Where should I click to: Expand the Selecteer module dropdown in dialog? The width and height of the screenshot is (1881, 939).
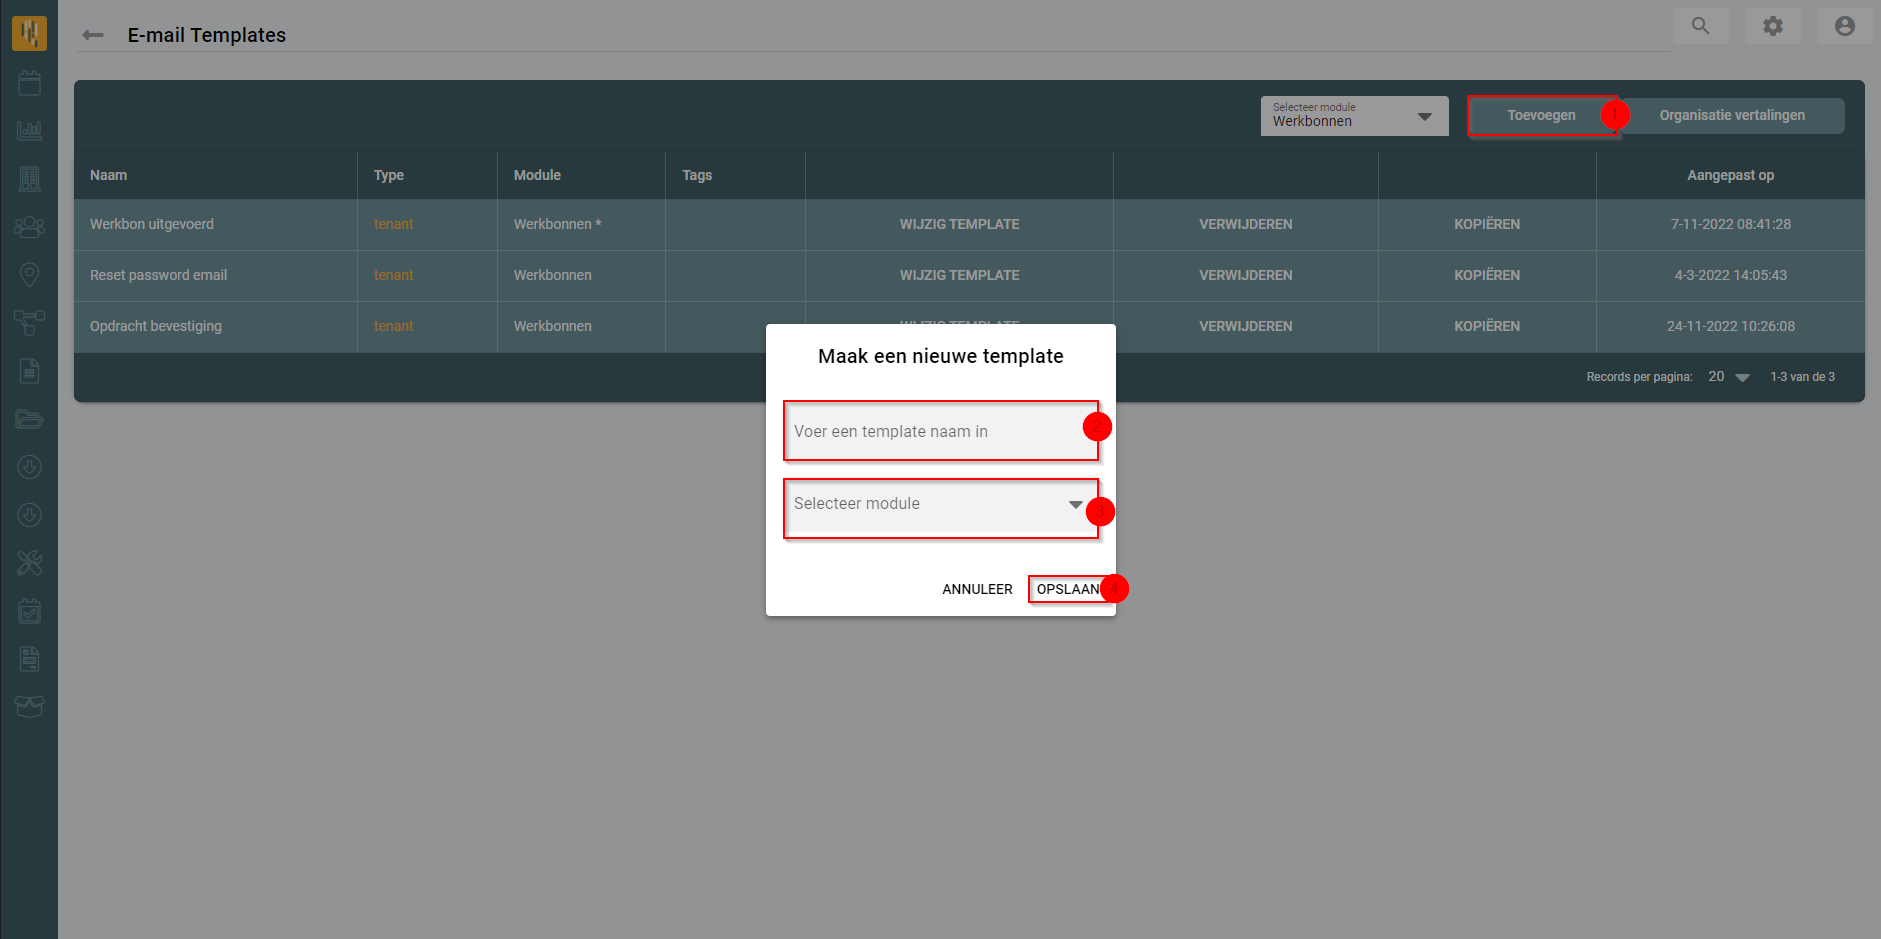point(939,505)
